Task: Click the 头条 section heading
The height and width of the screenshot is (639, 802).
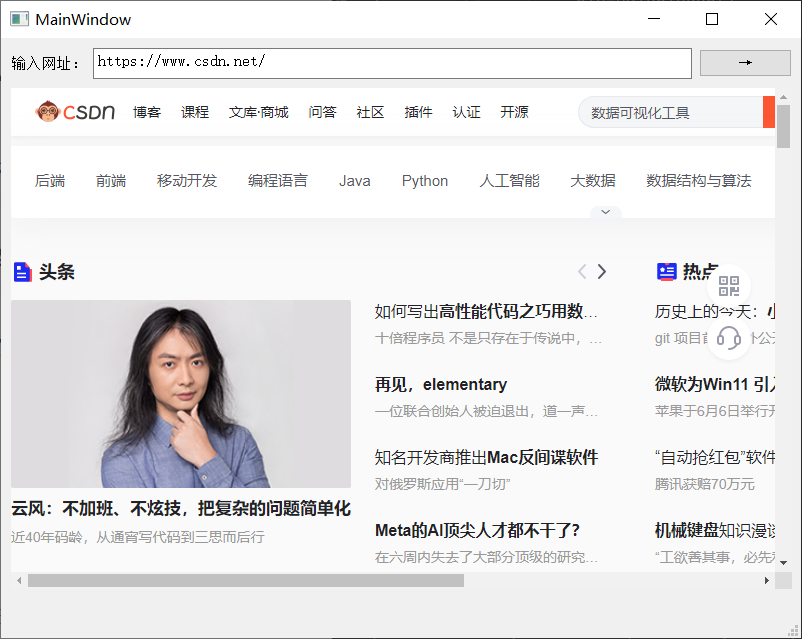Action: coord(57,272)
